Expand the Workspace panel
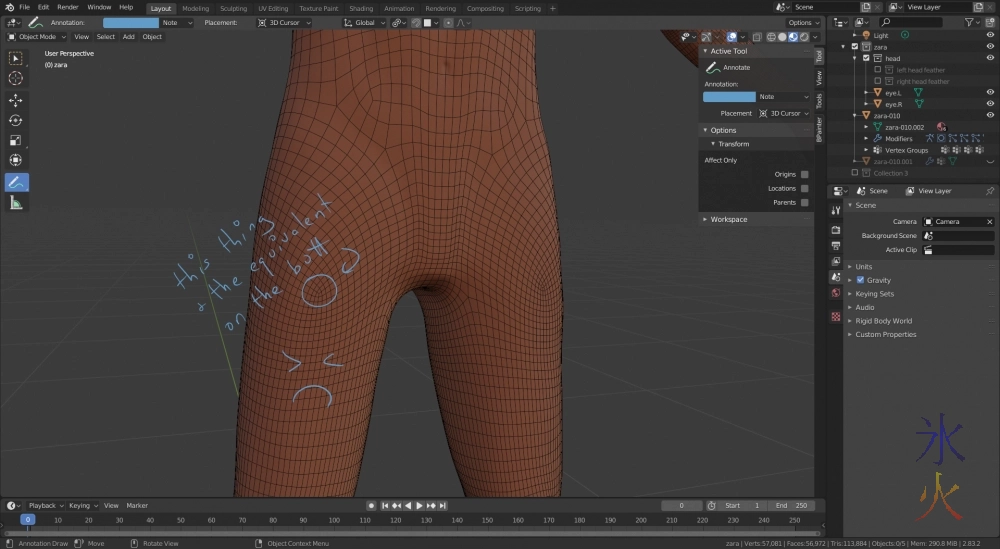This screenshot has height=549, width=1000. pos(728,219)
